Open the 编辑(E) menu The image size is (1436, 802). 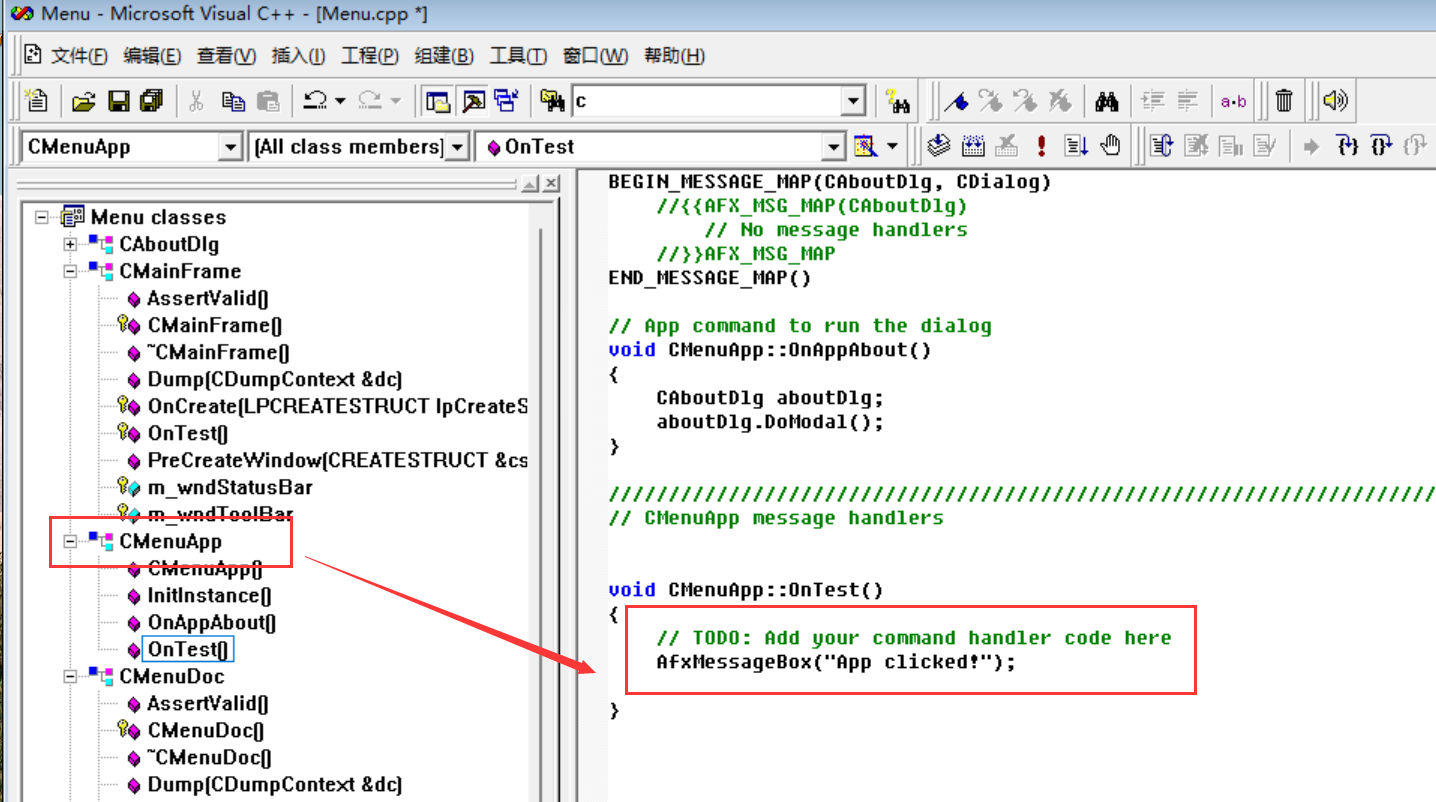(x=152, y=56)
